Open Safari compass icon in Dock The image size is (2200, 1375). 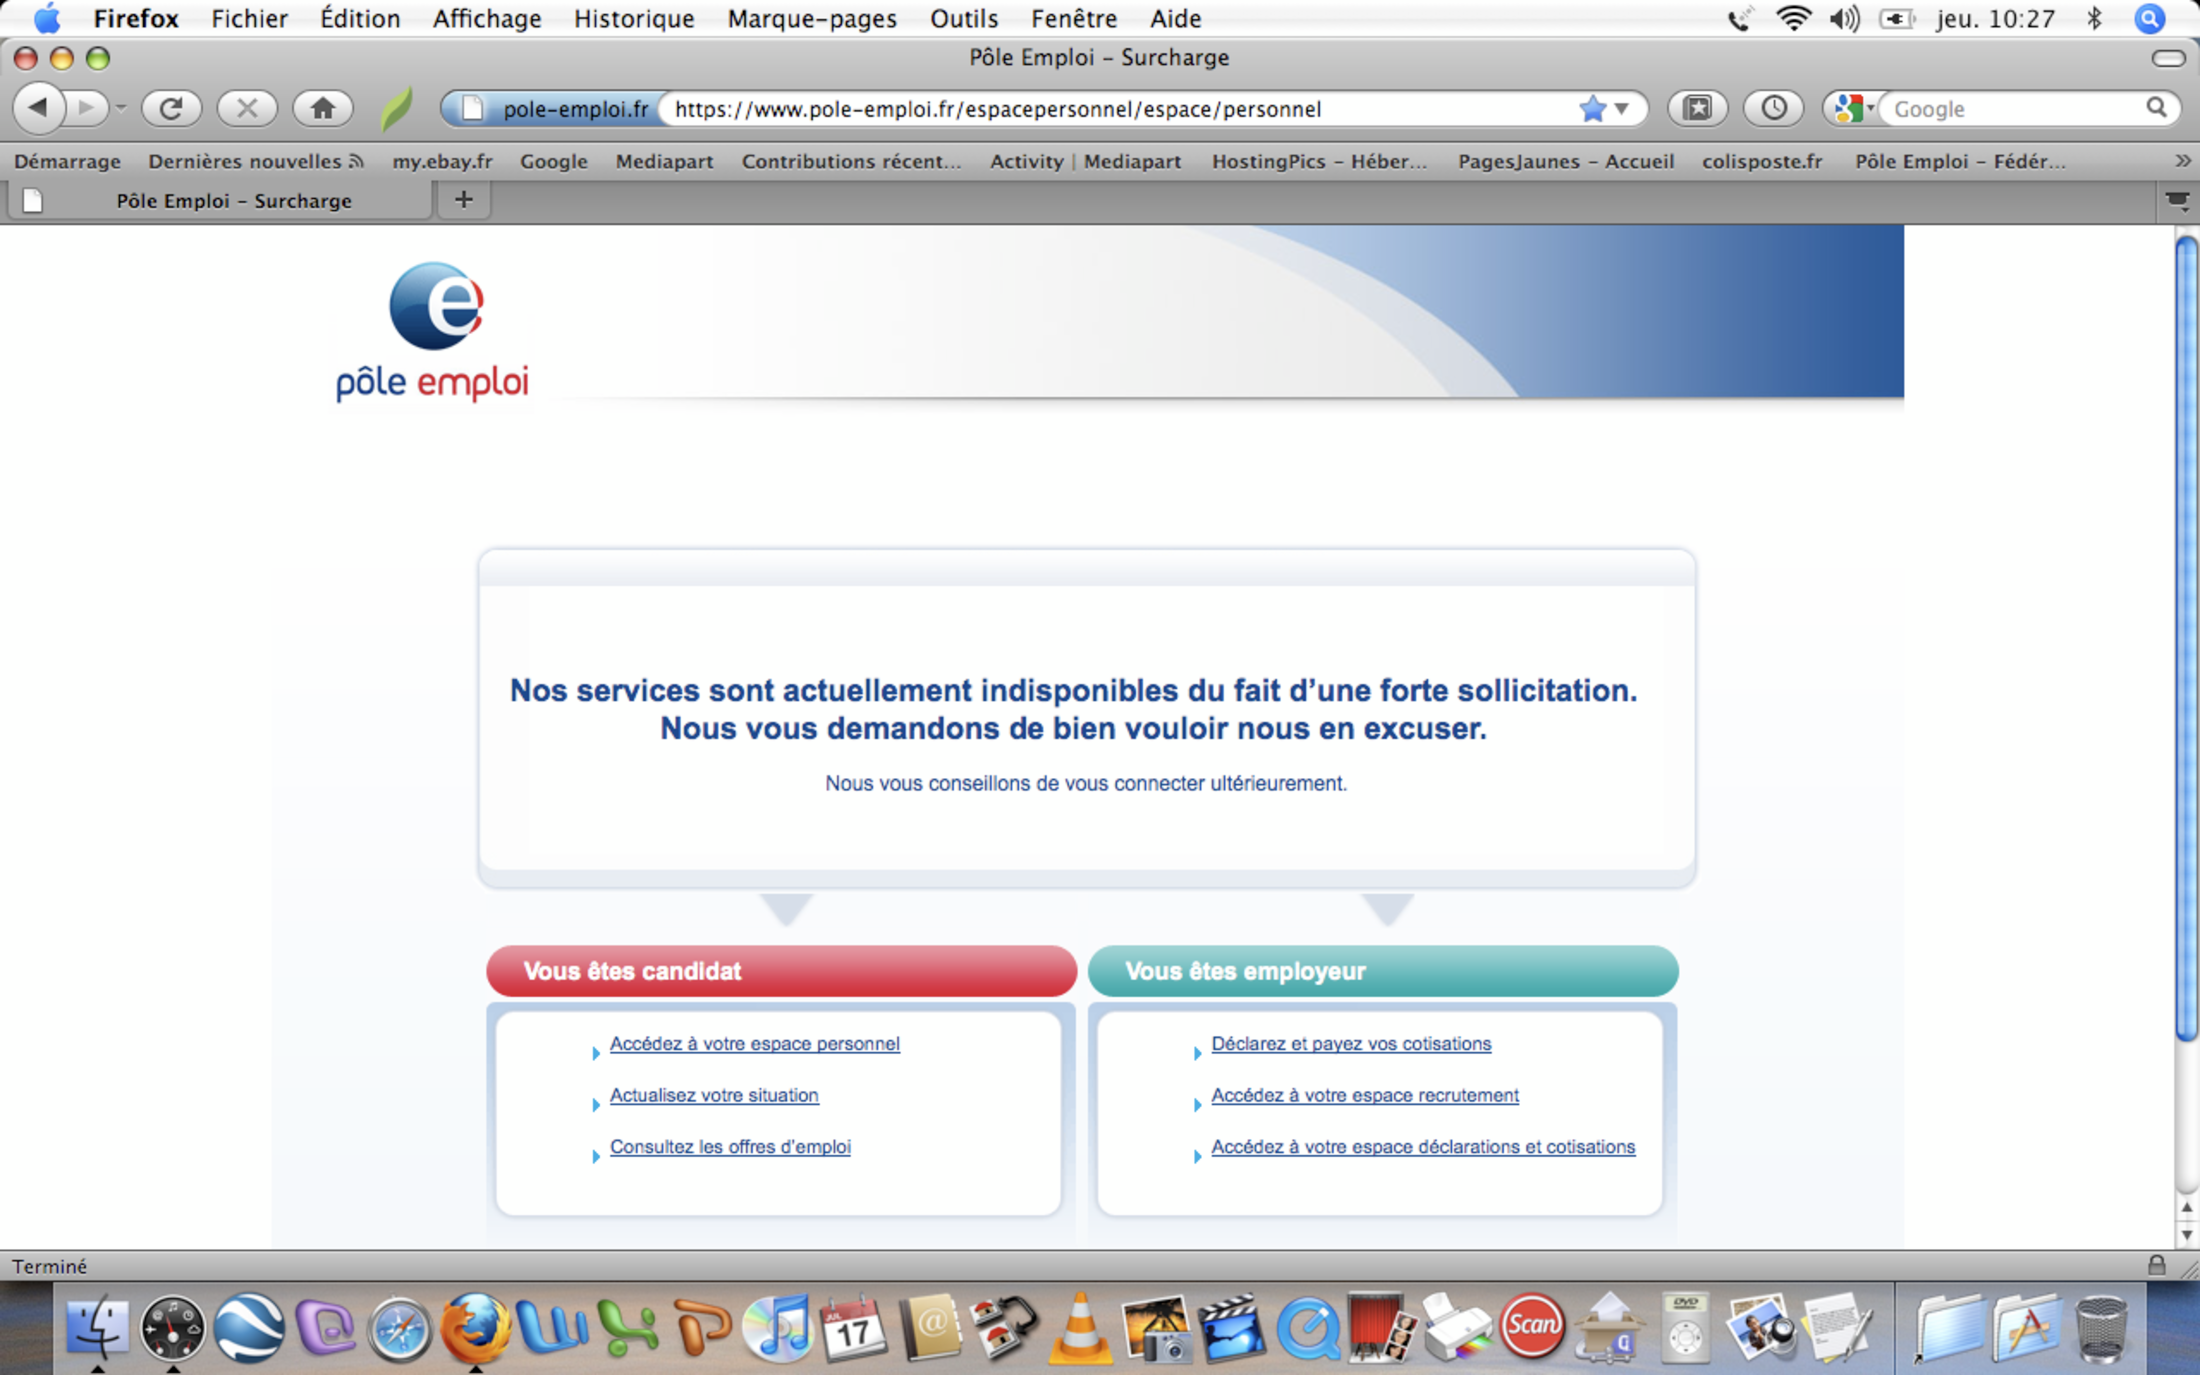399,1330
